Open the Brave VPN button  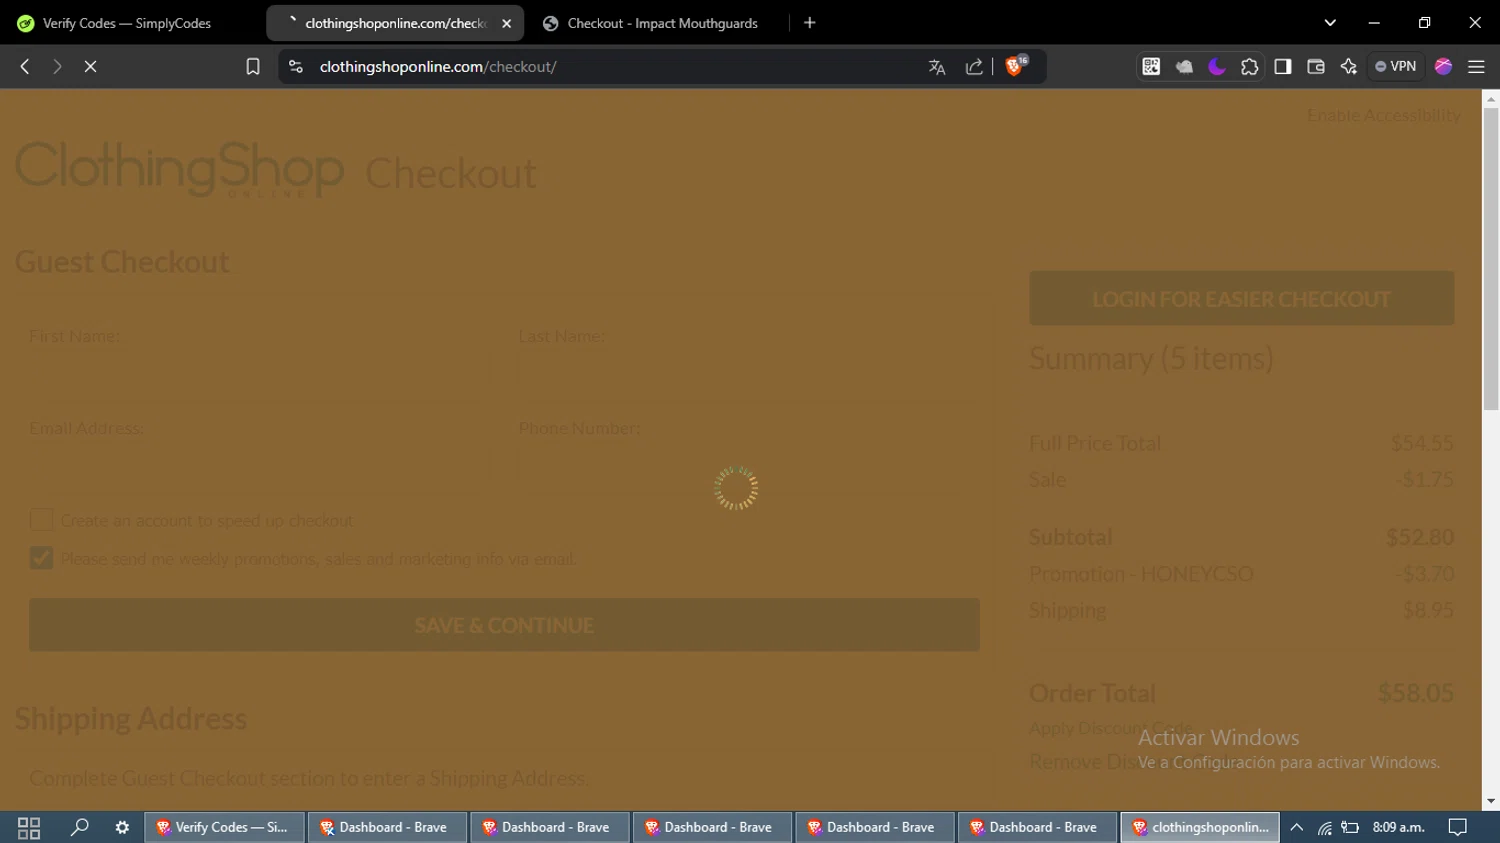coord(1396,67)
